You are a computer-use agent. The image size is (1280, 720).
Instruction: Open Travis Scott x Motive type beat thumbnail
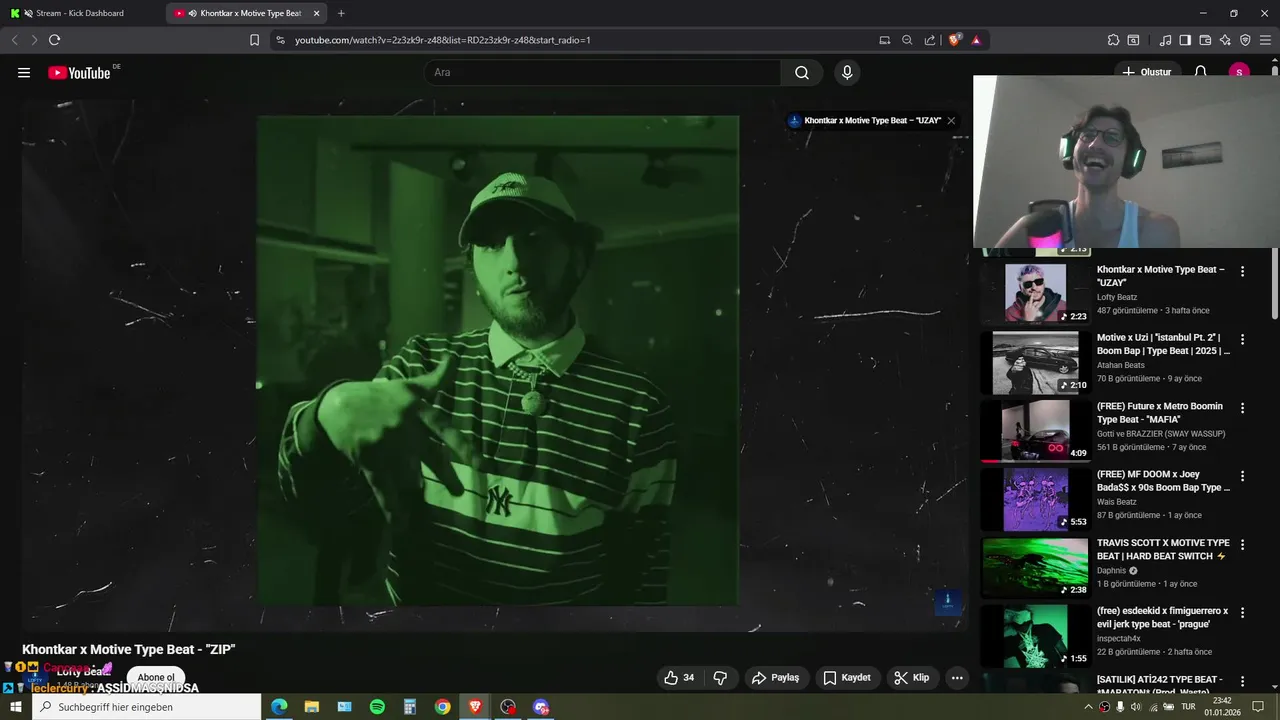pyautogui.click(x=1035, y=567)
